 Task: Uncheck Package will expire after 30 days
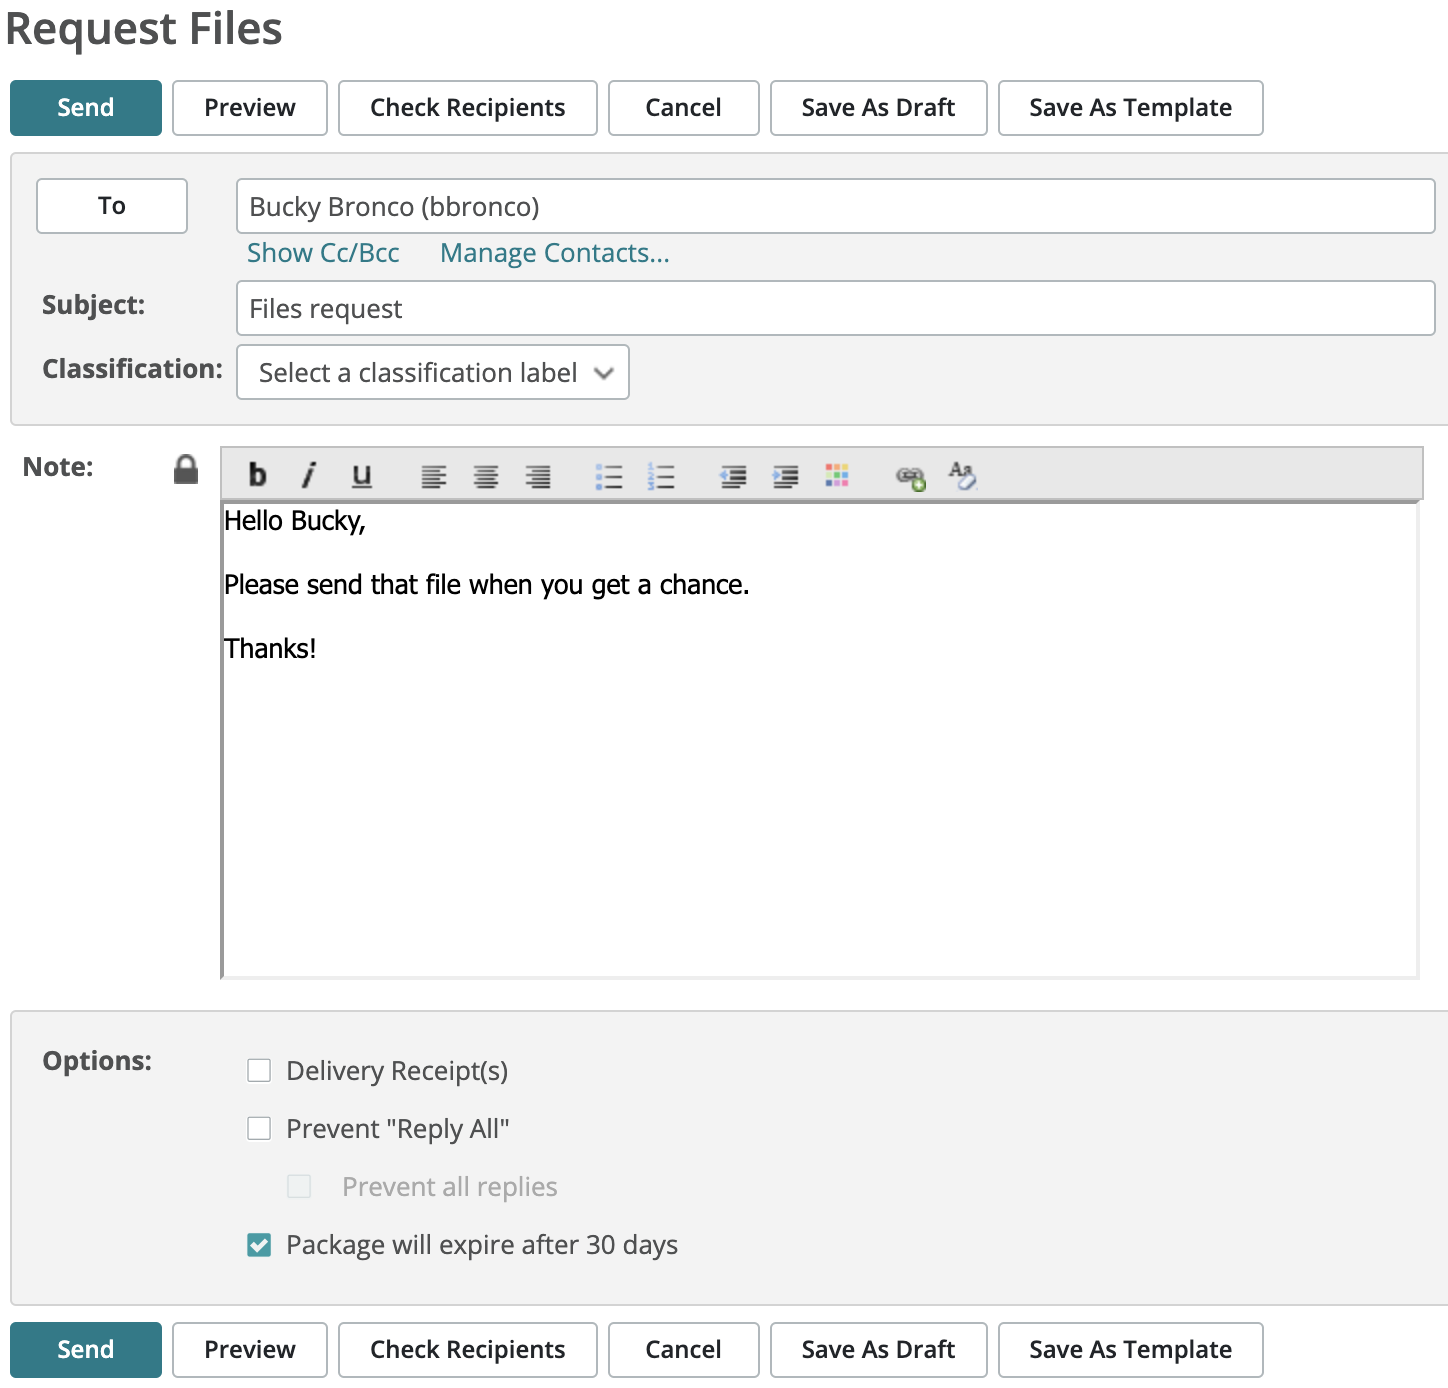(259, 1245)
